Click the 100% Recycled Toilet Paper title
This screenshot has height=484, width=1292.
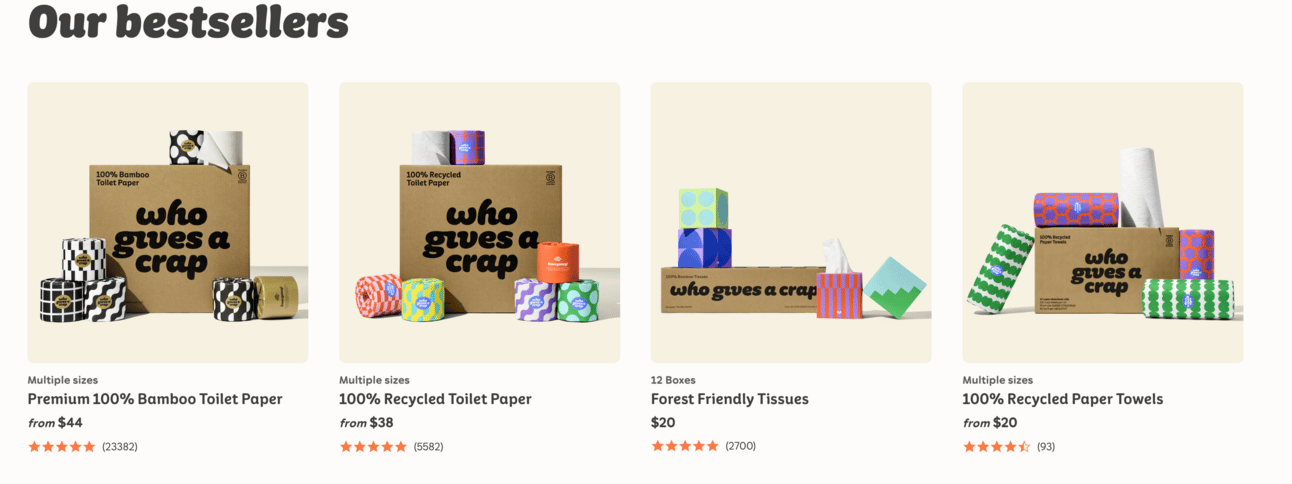point(435,399)
